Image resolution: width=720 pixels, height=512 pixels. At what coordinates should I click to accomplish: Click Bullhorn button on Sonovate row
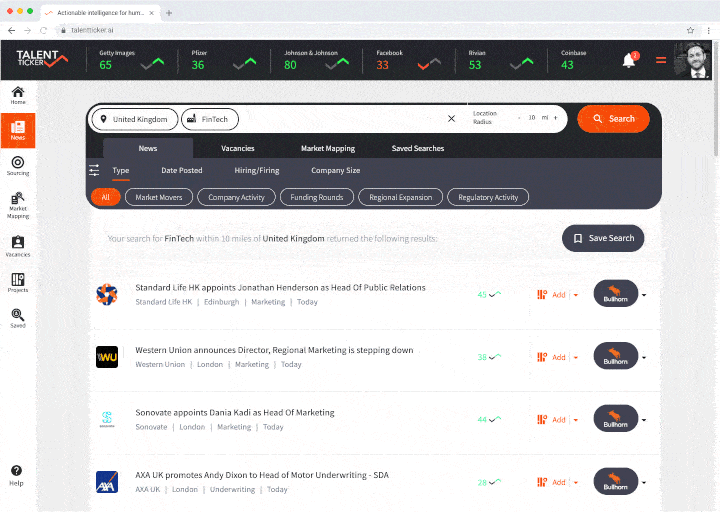click(616, 418)
